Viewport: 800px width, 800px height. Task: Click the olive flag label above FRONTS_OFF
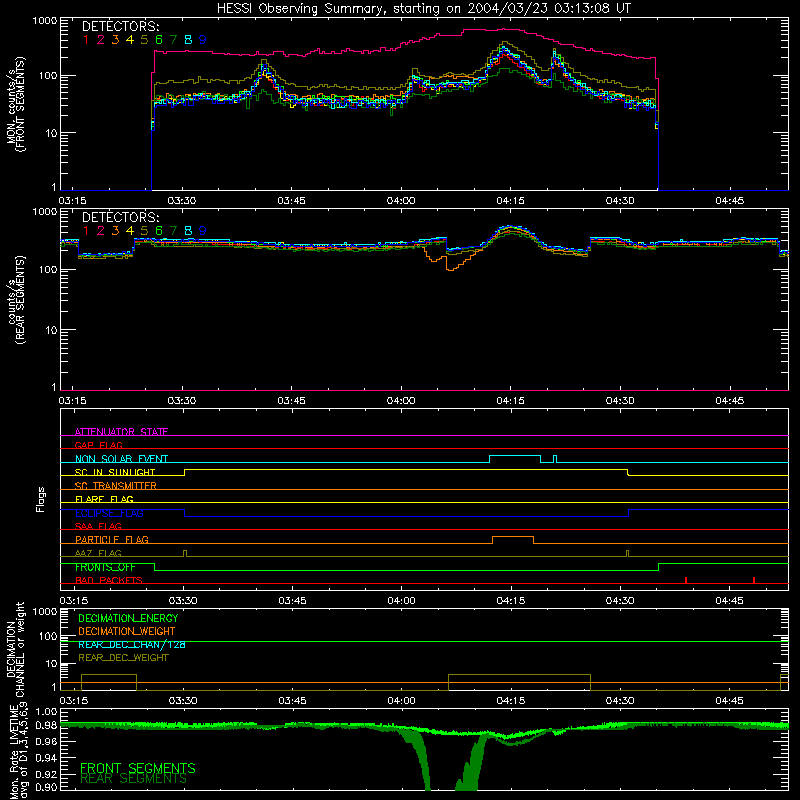[98, 553]
